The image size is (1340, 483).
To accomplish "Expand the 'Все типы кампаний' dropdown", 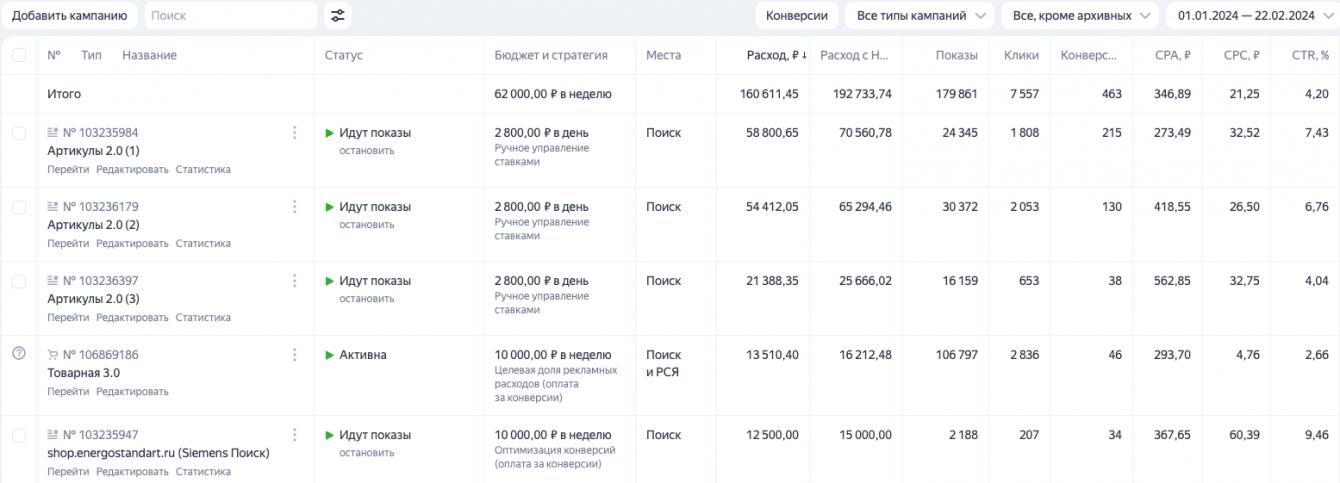I will pyautogui.click(x=919, y=16).
